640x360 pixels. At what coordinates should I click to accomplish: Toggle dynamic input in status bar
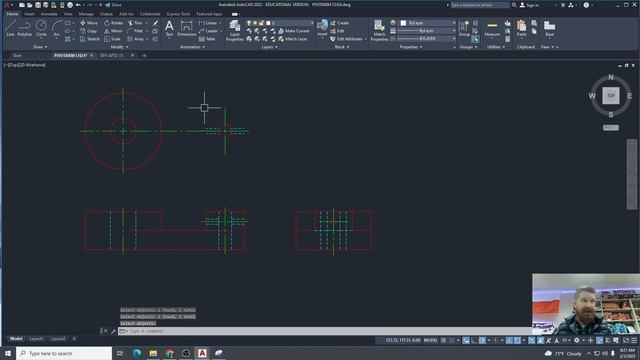click(466, 340)
